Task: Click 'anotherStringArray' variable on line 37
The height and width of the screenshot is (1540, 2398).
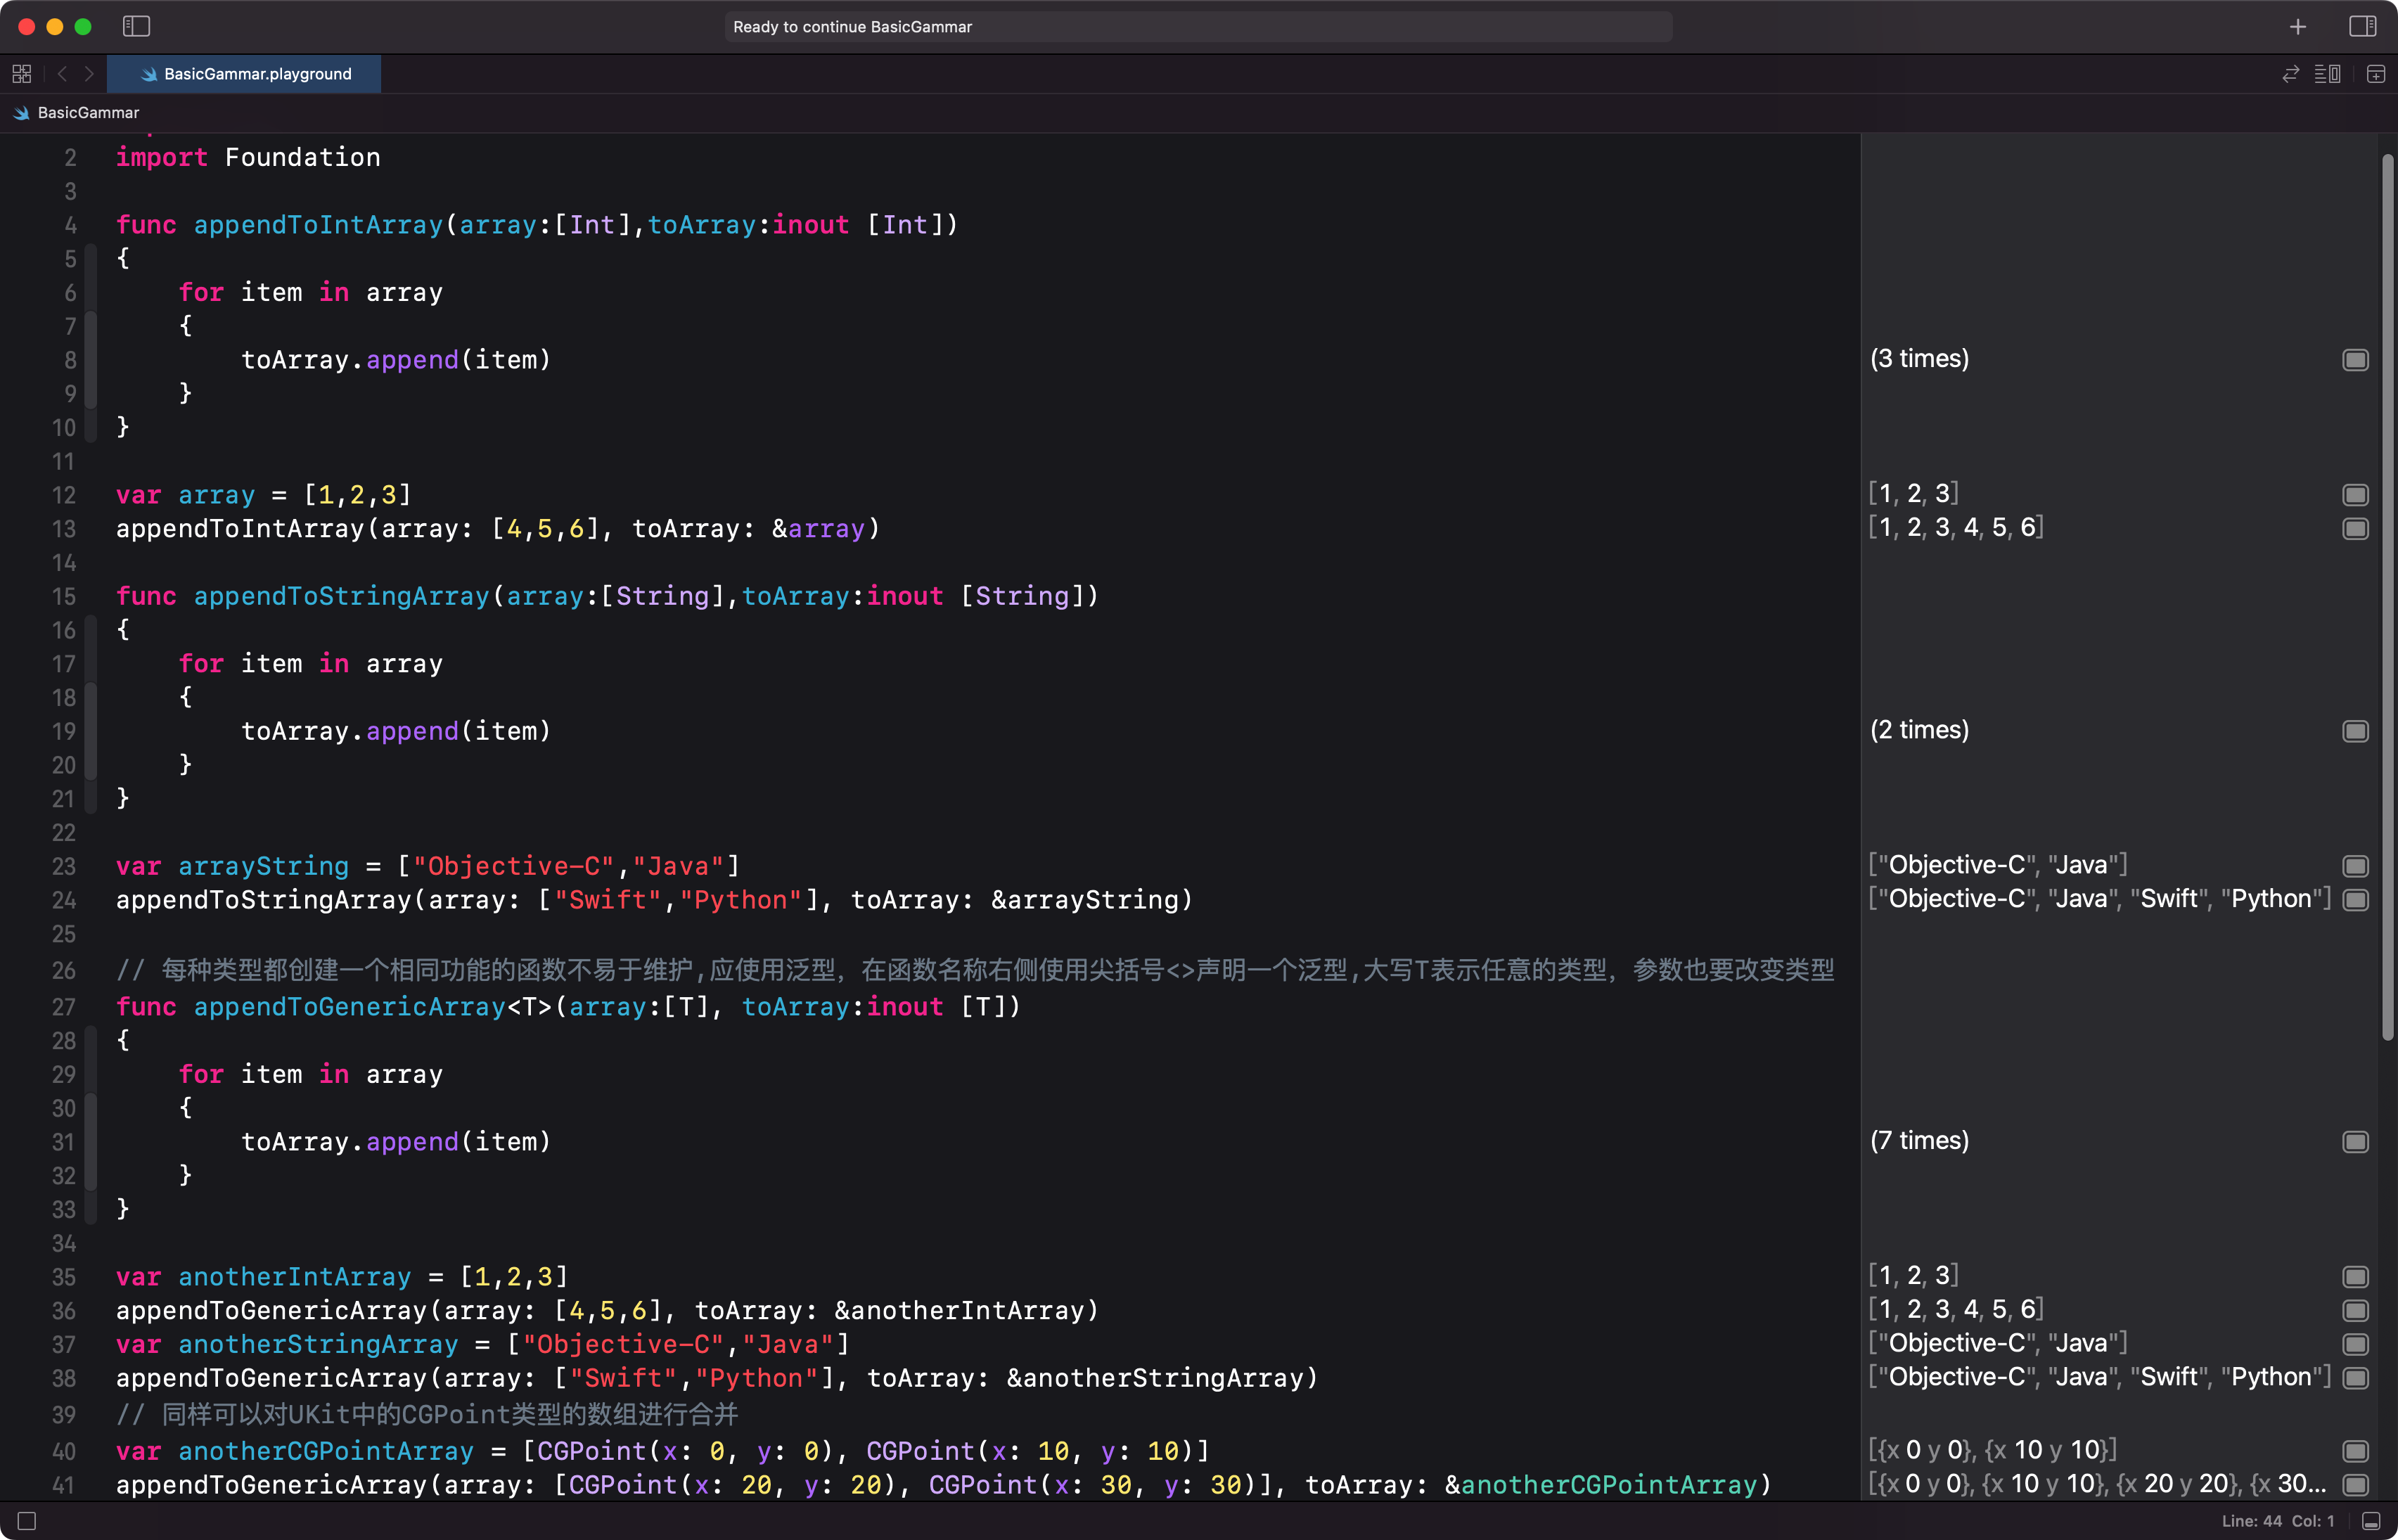Action: [x=318, y=1345]
